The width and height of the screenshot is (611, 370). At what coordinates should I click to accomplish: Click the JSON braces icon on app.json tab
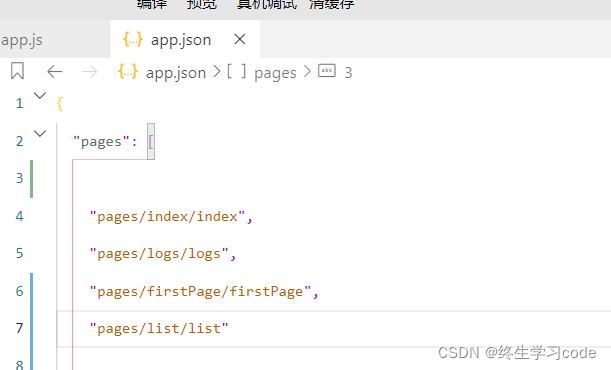click(133, 39)
